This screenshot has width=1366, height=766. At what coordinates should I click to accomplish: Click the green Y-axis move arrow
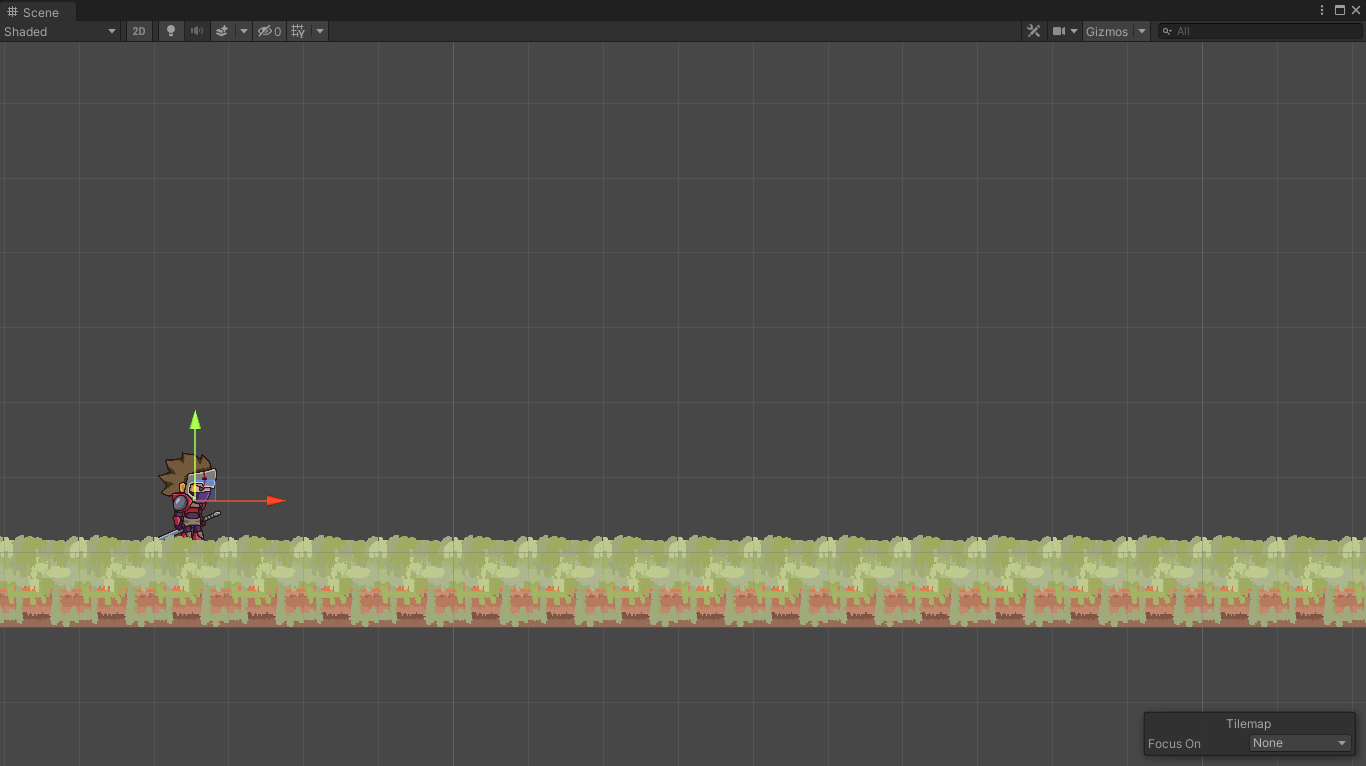coord(195,420)
